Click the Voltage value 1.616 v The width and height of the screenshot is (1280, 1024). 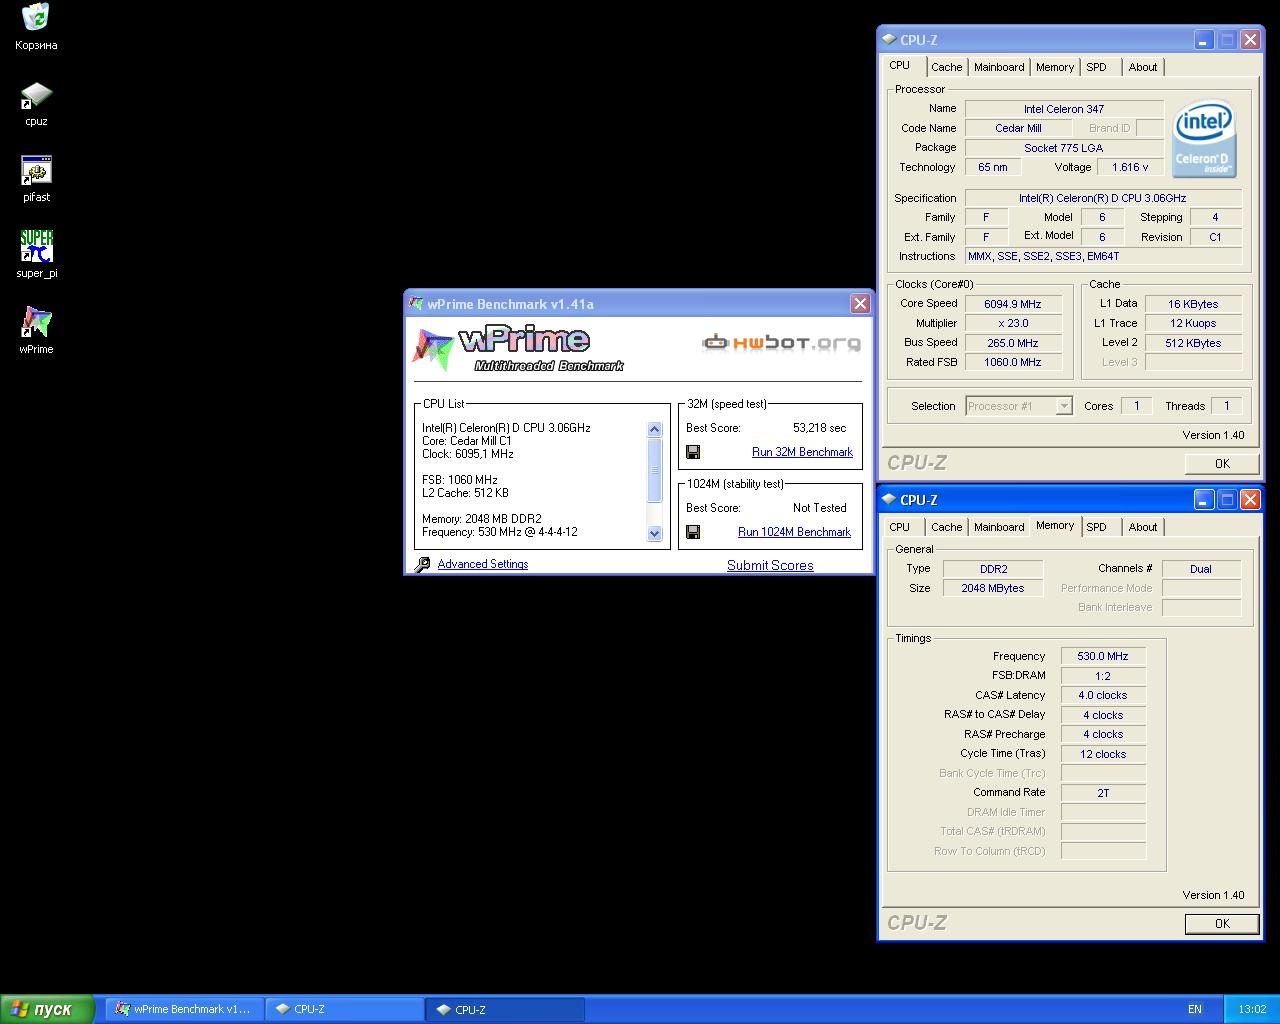click(1130, 167)
